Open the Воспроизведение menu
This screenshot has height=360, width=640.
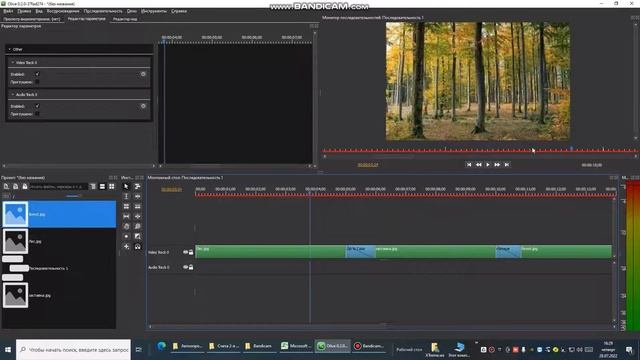click(63, 11)
